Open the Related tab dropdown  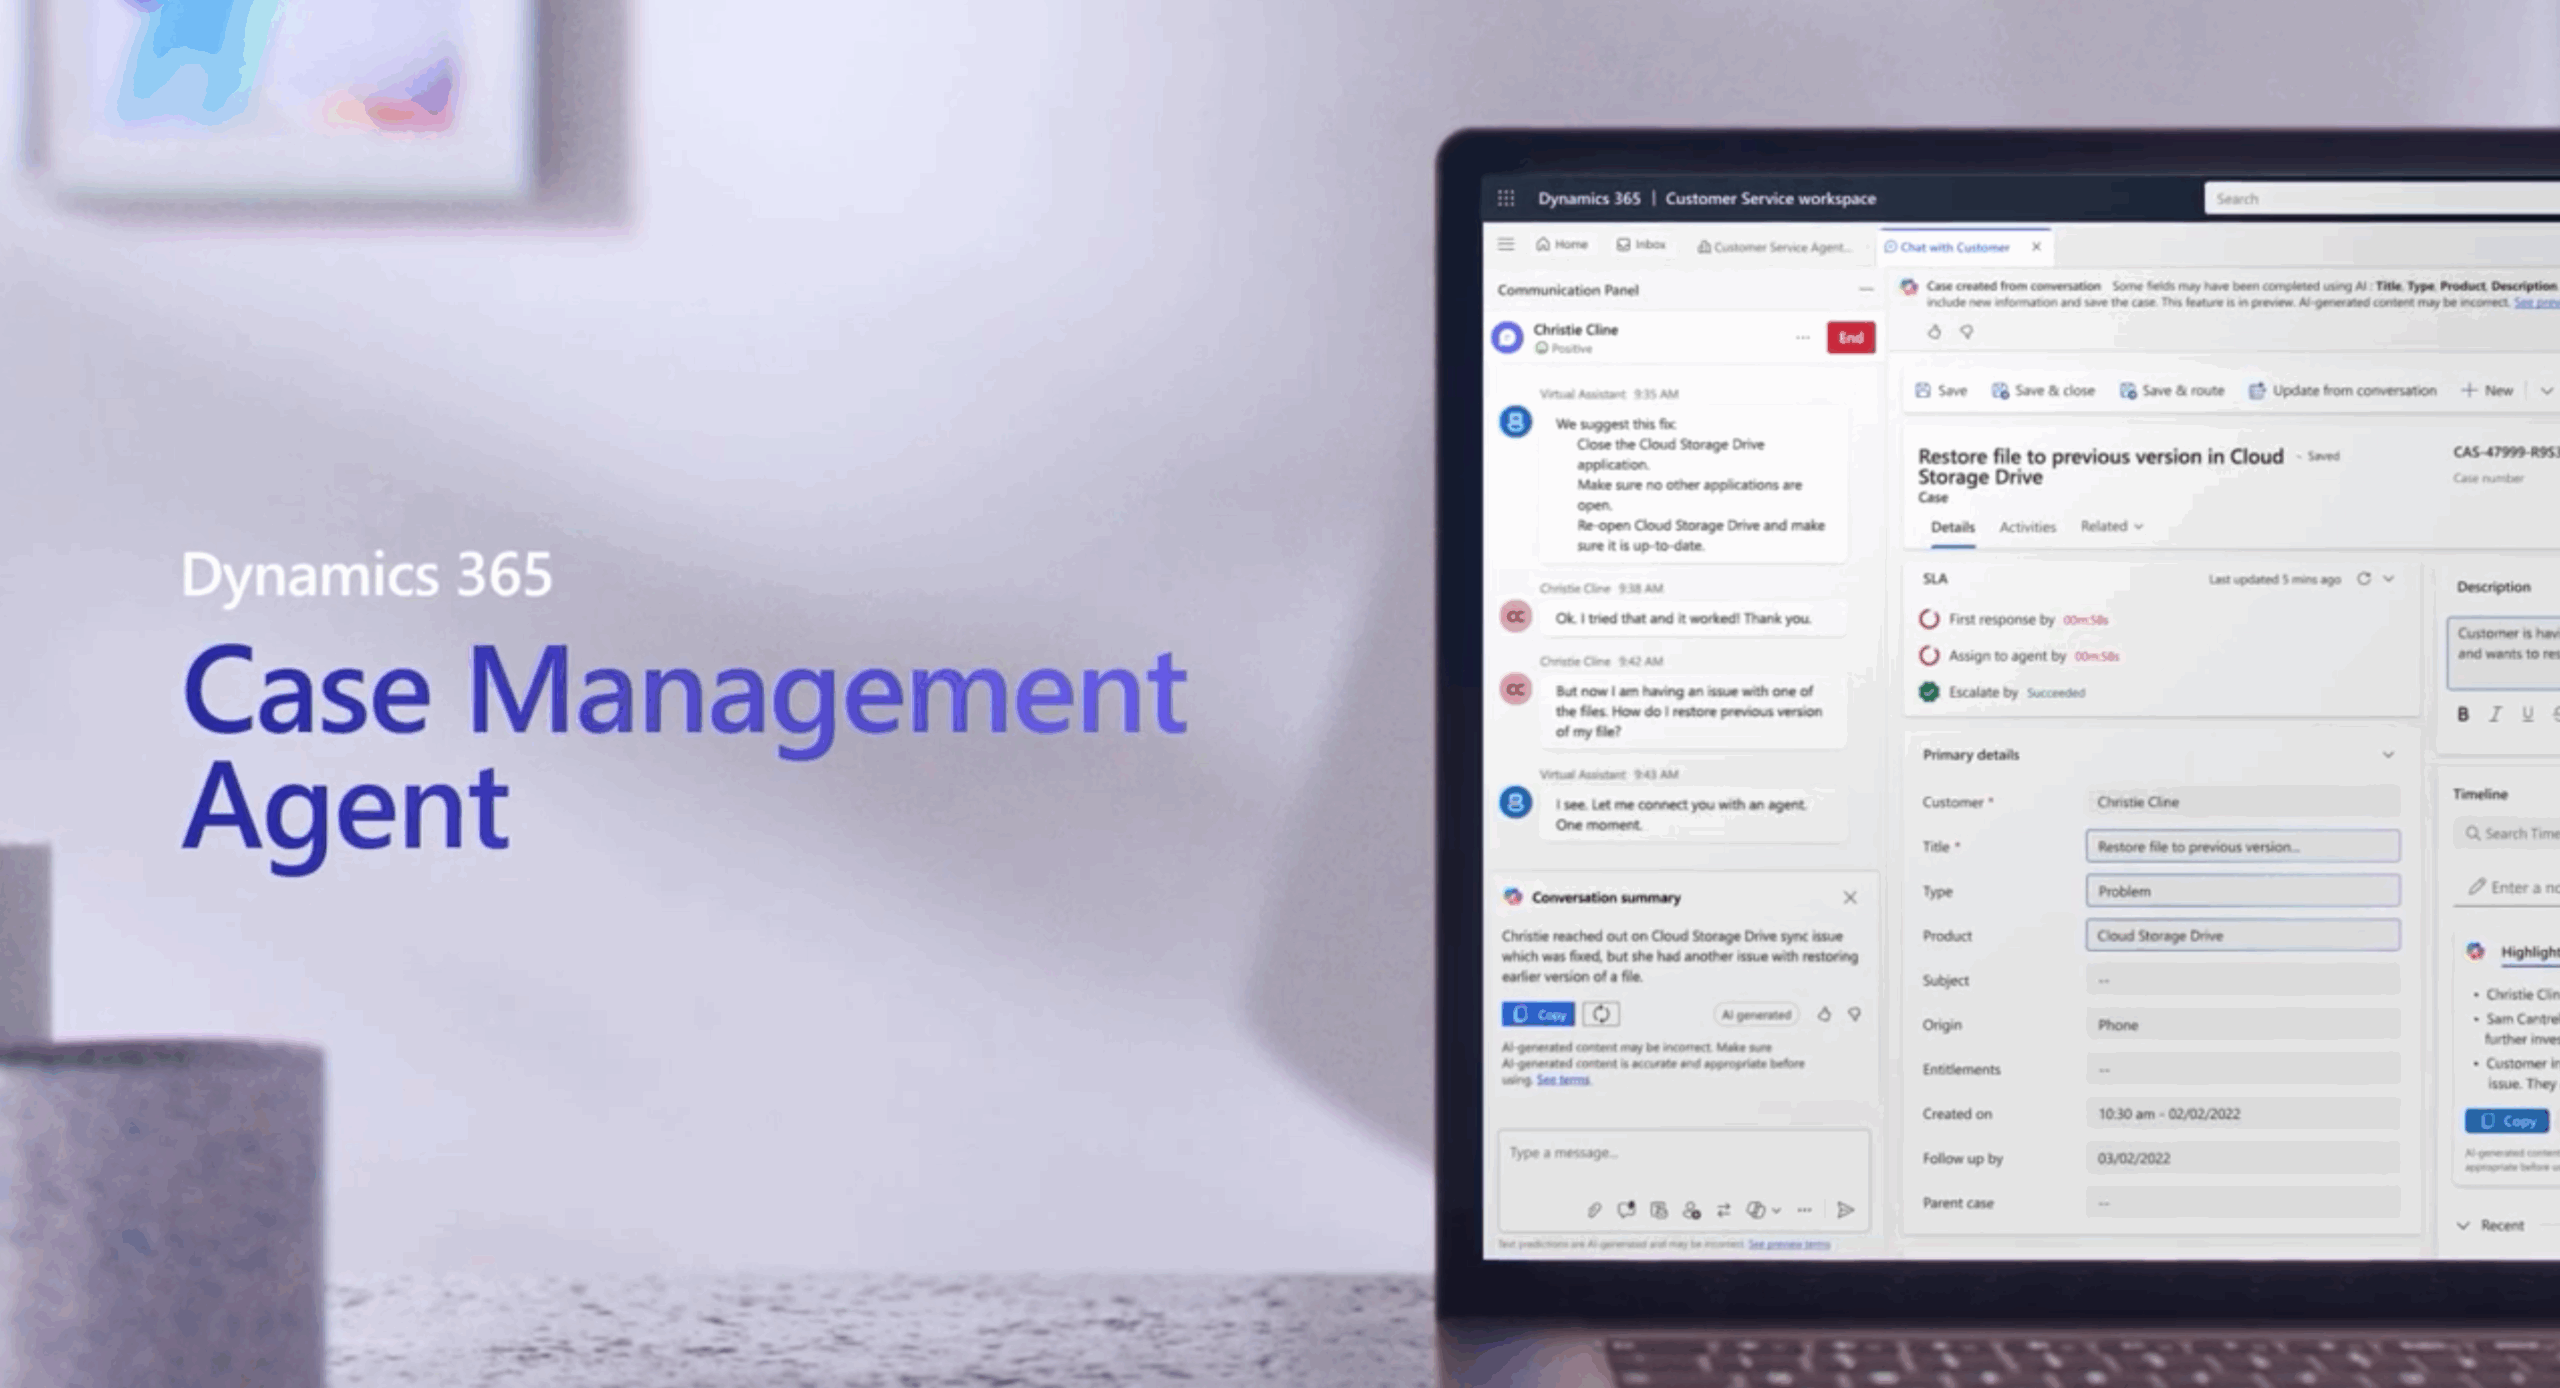point(2112,526)
